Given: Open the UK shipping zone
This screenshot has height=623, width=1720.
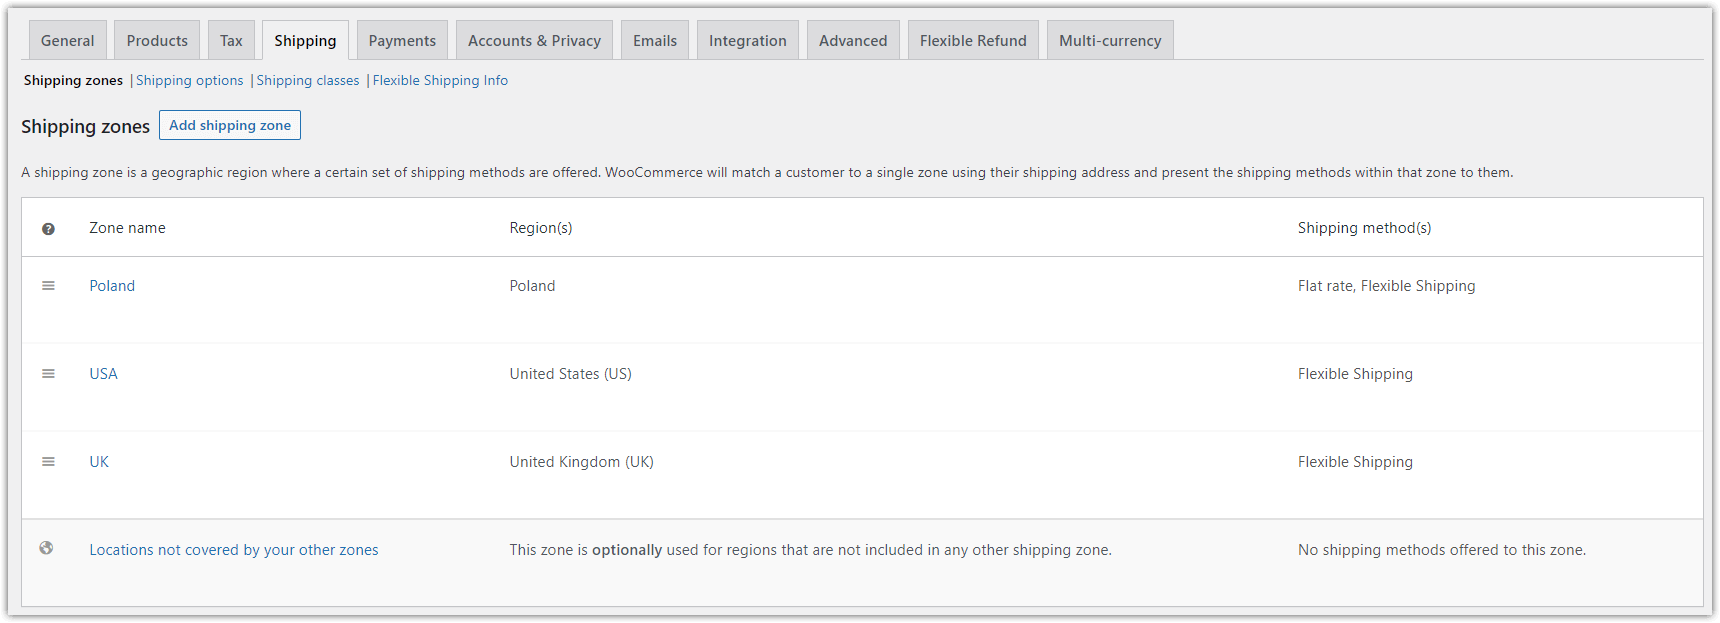Looking at the screenshot, I should tap(99, 462).
